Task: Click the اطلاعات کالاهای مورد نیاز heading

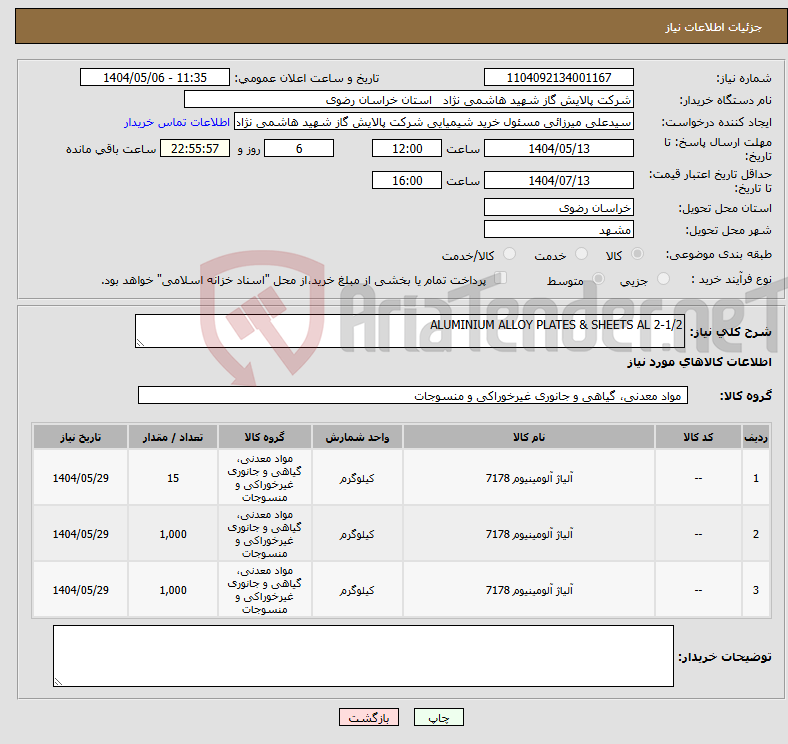Action: pos(699,362)
